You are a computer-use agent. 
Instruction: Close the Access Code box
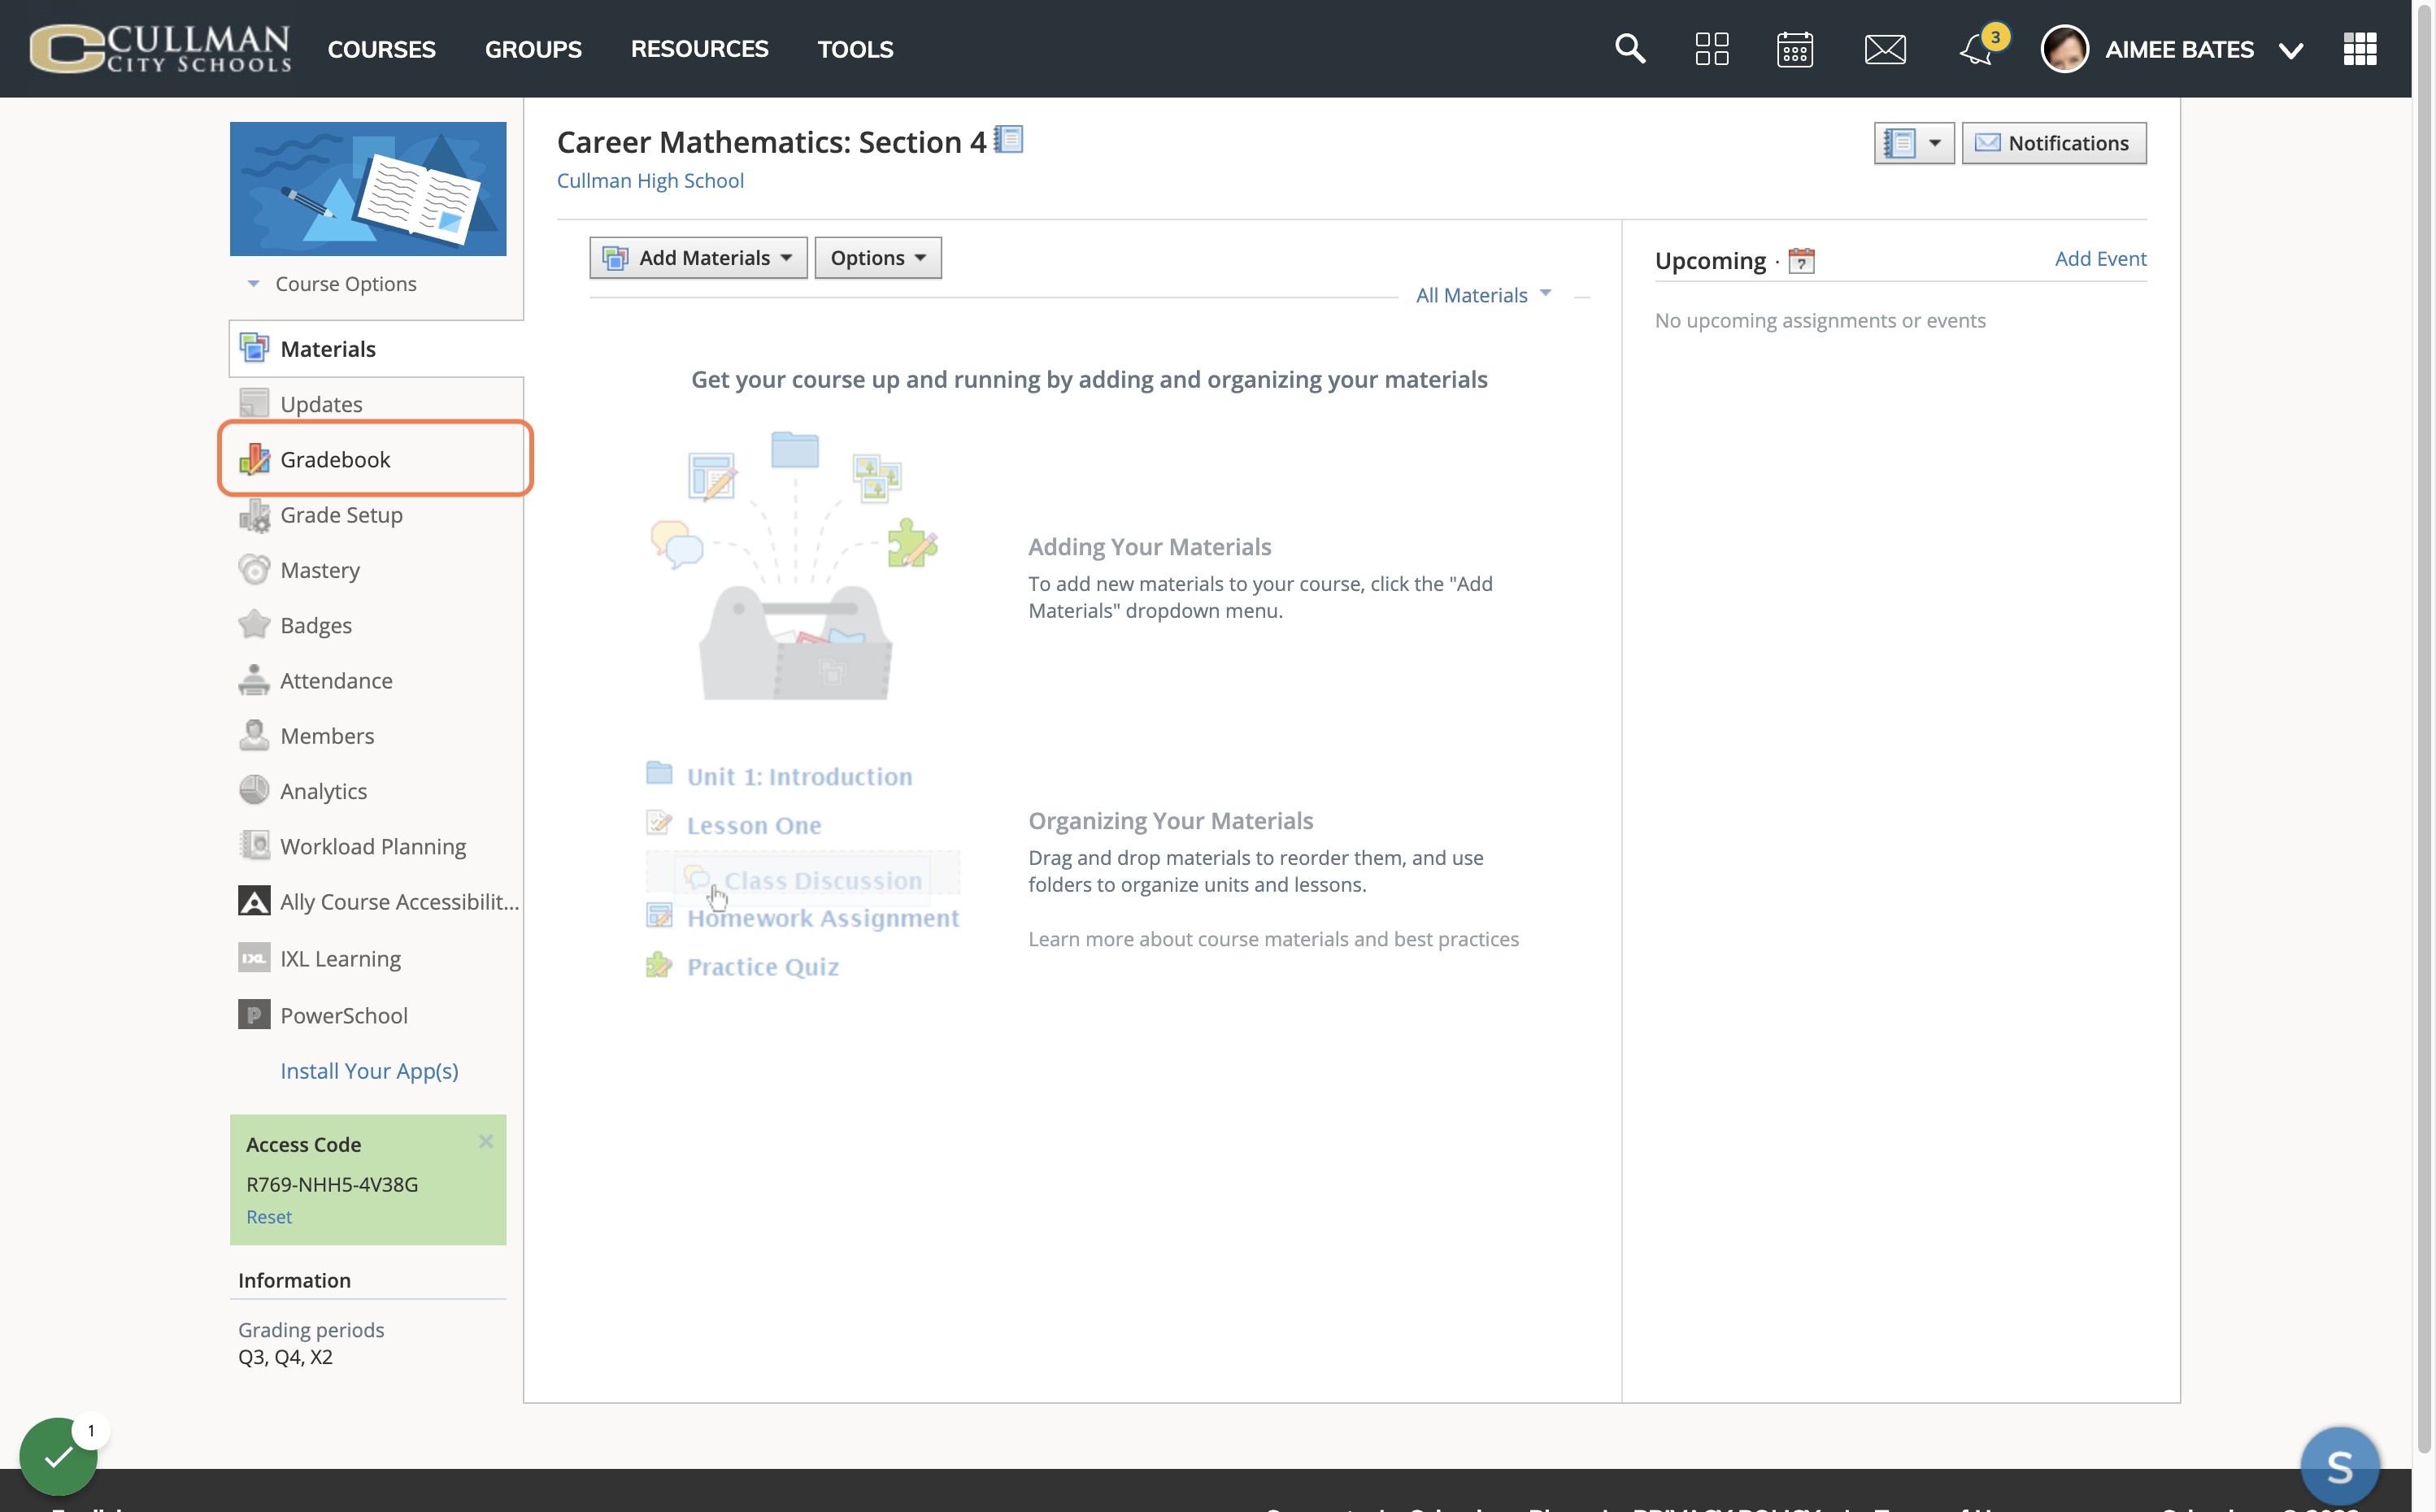(485, 1141)
